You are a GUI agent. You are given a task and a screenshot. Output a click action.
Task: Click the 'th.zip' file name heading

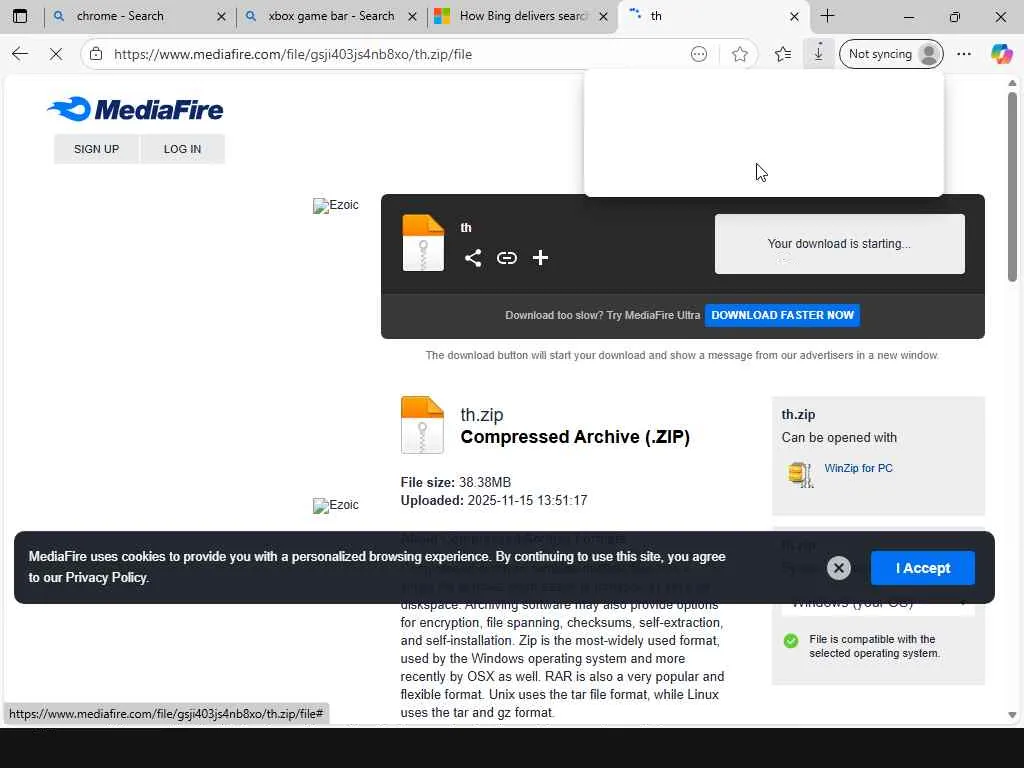[482, 415]
